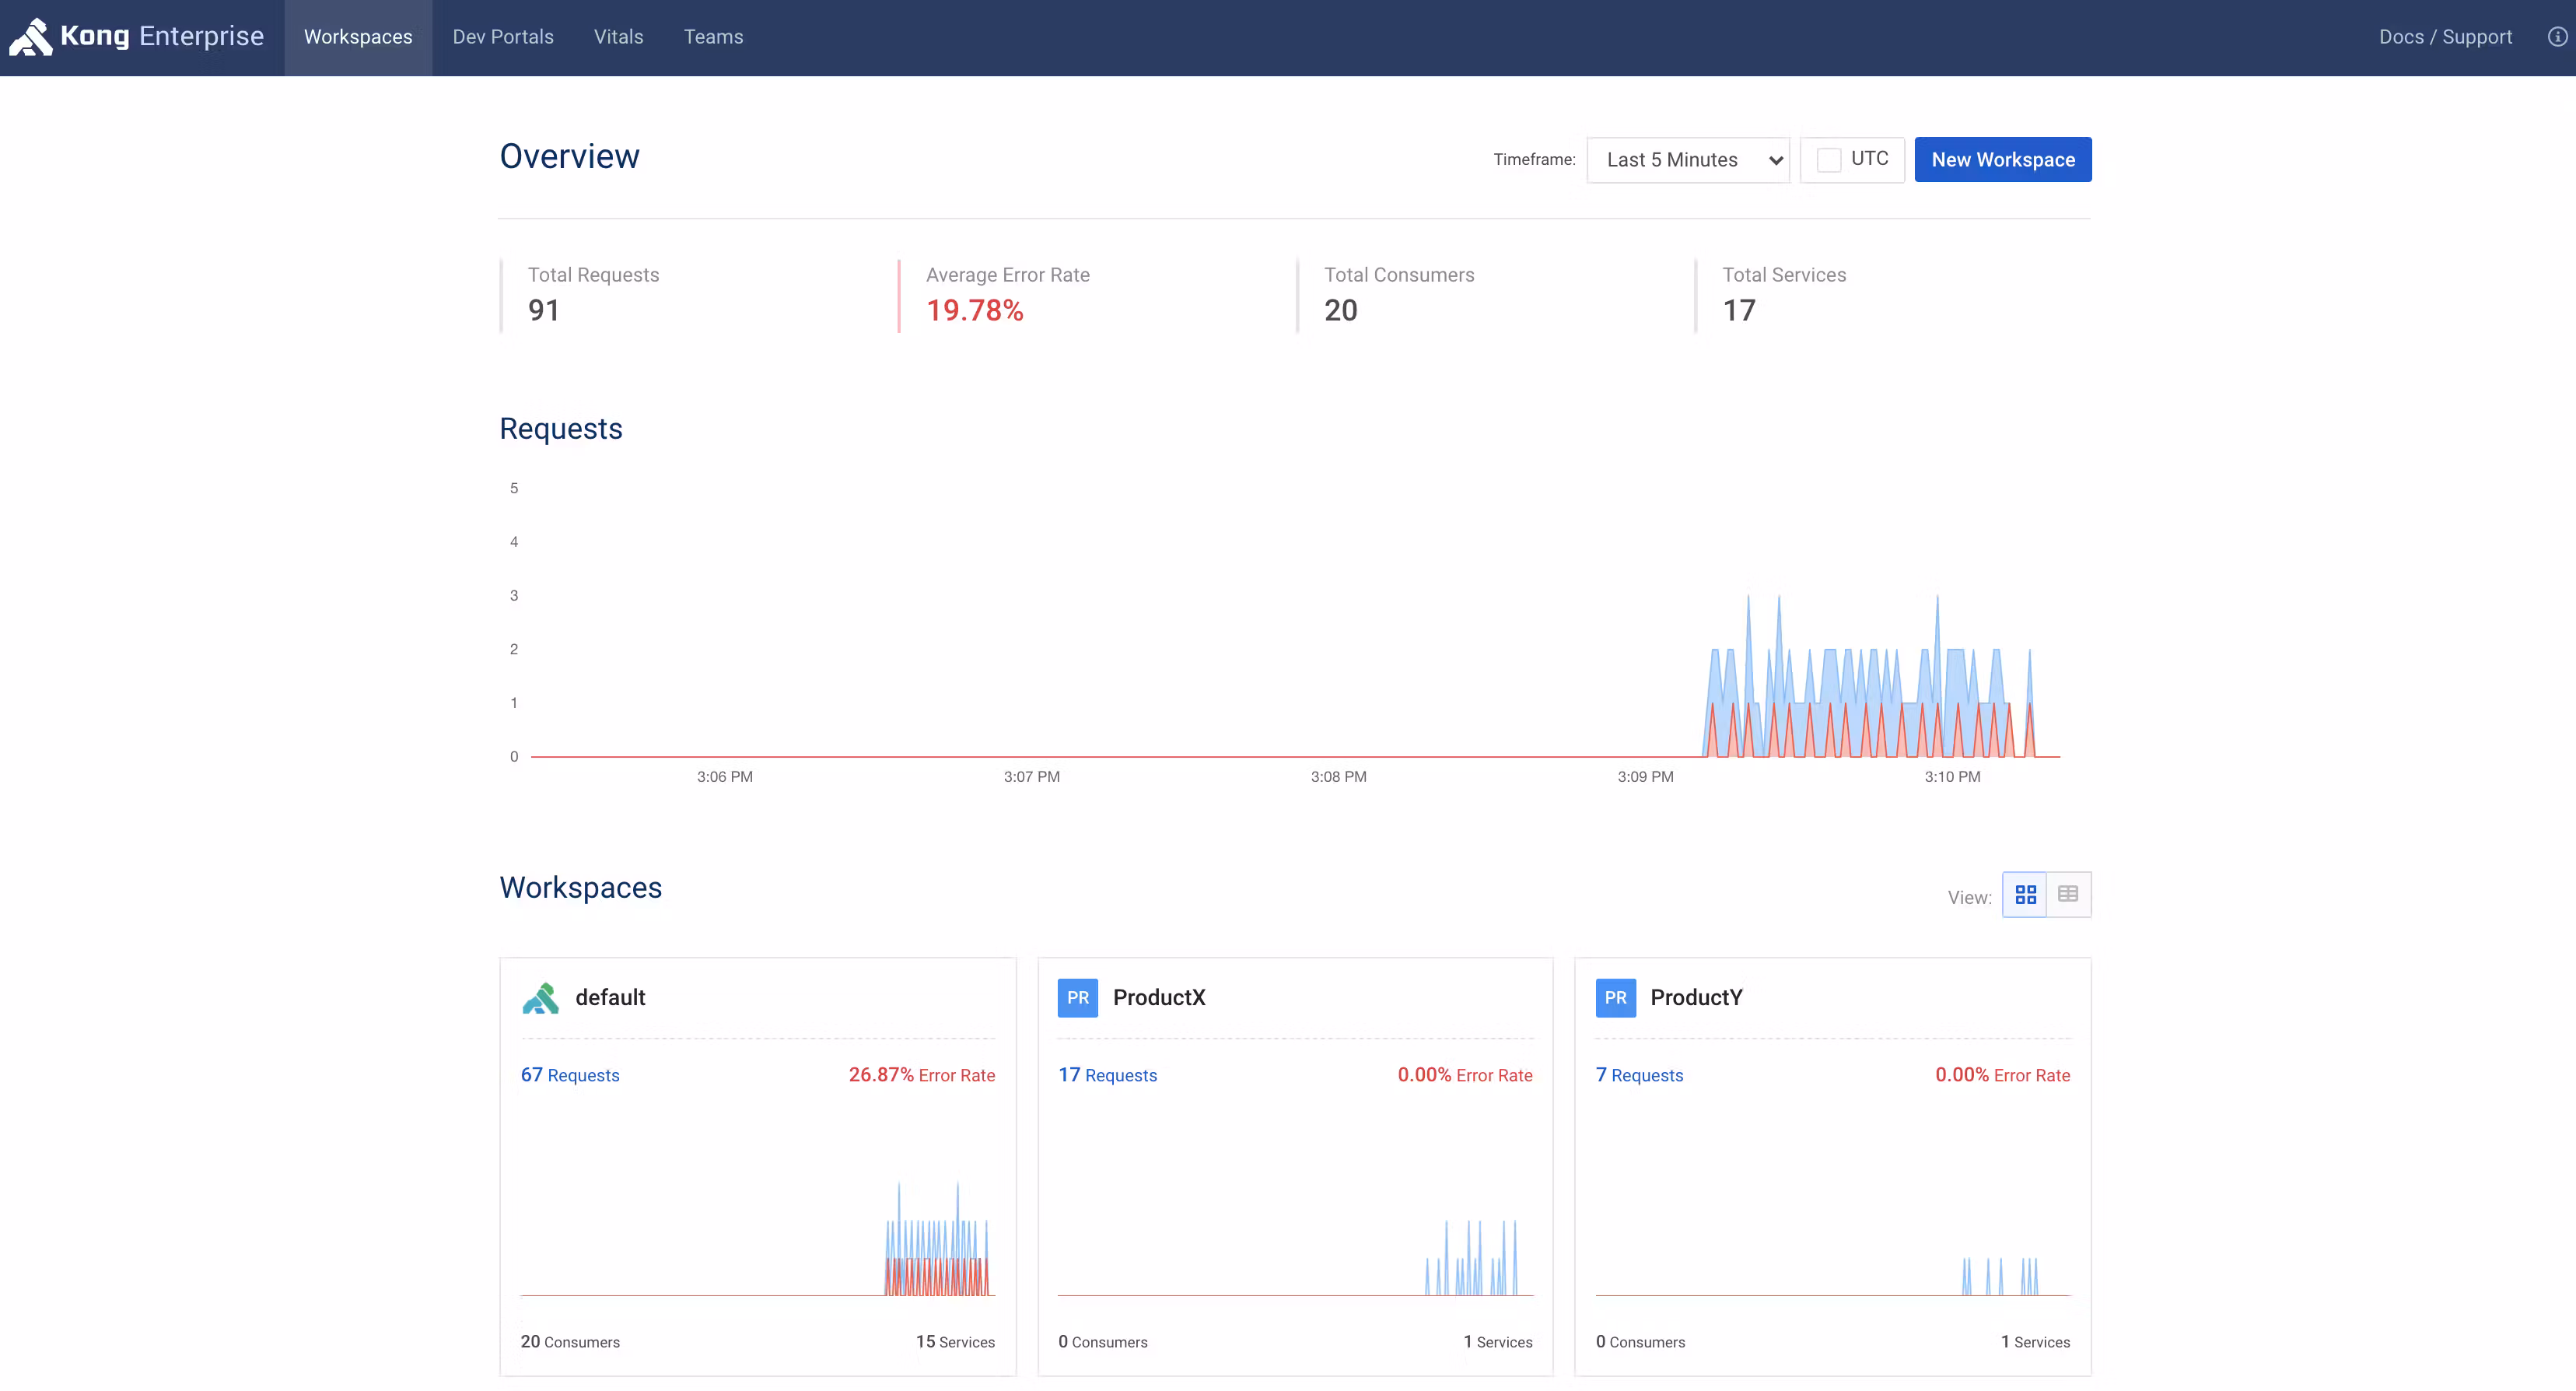Click the New Workspace button
Screen dimensions: 2576x1391
click(x=2002, y=160)
